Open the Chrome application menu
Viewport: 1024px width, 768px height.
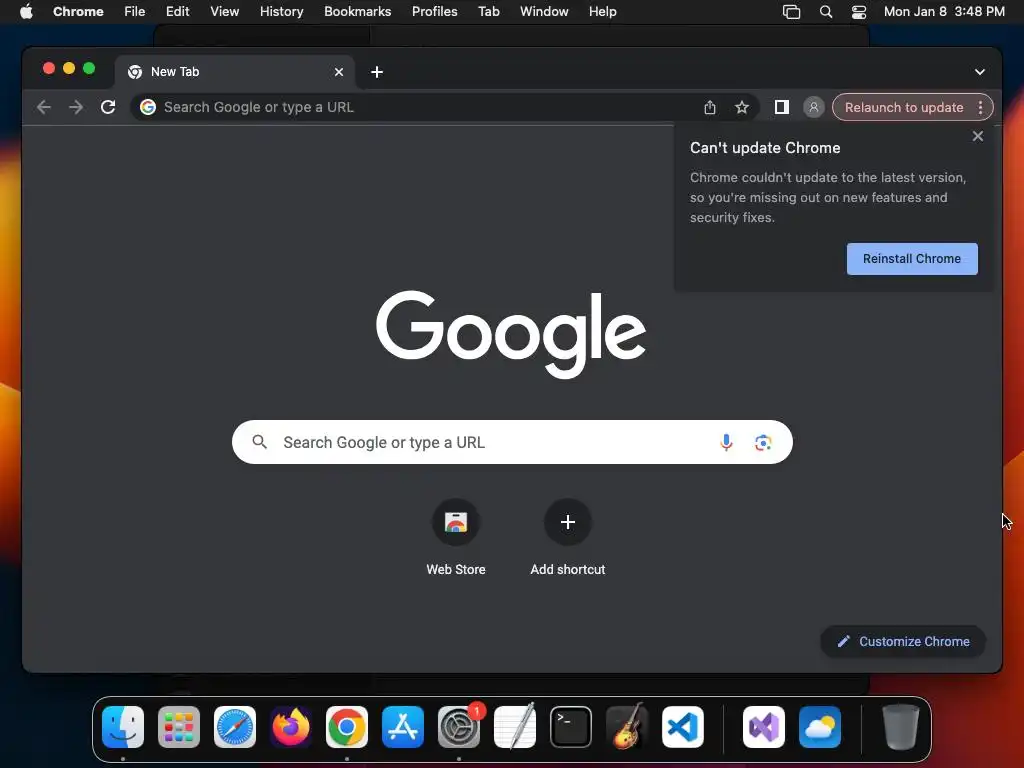point(78,12)
